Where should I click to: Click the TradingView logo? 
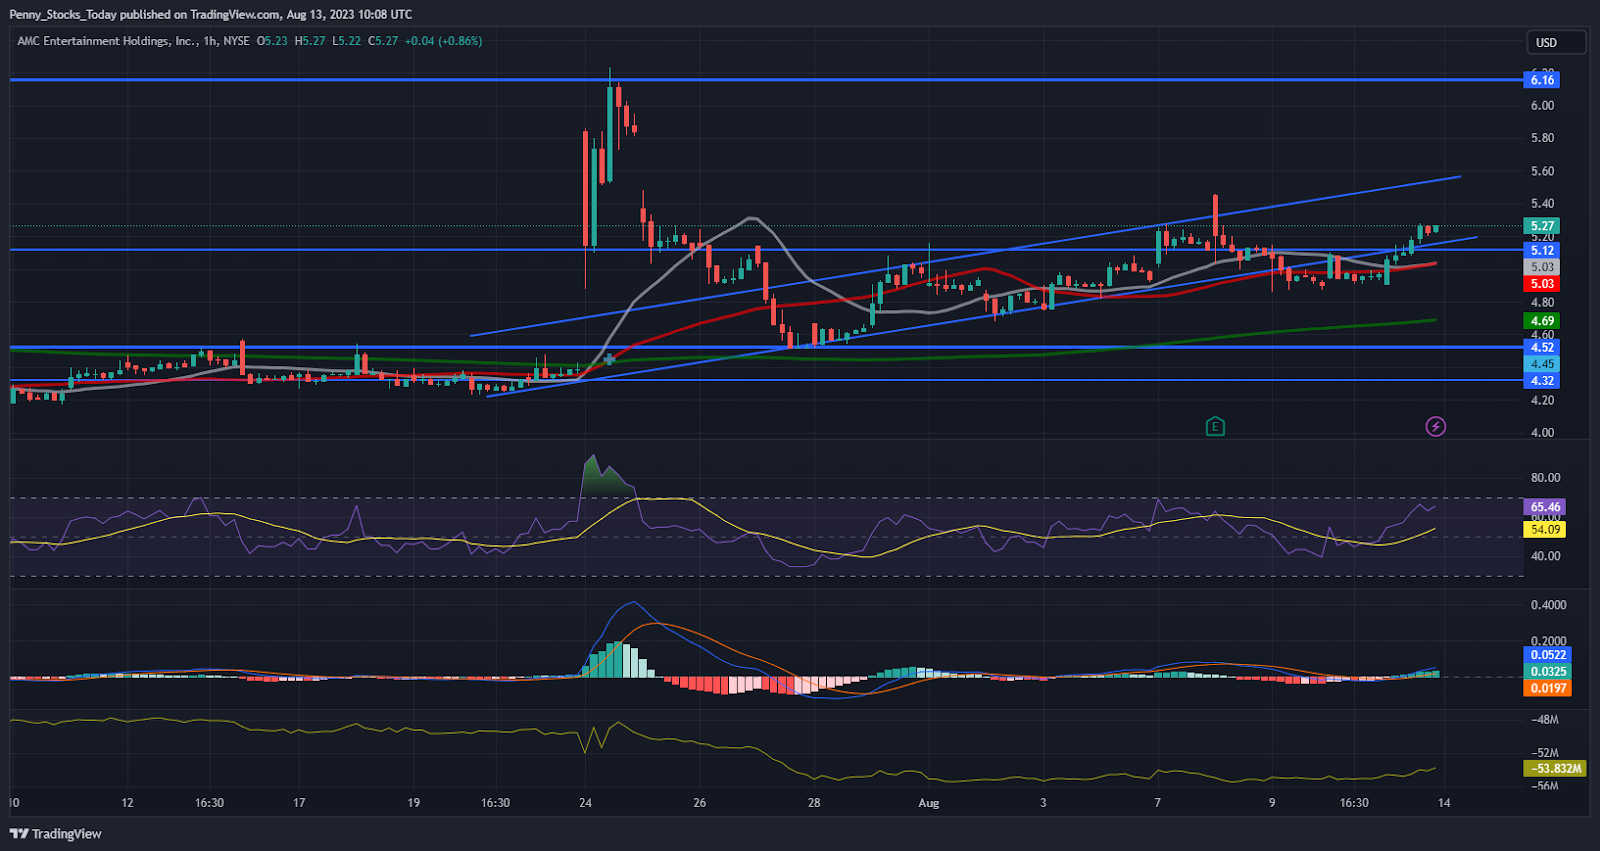[x=56, y=834]
